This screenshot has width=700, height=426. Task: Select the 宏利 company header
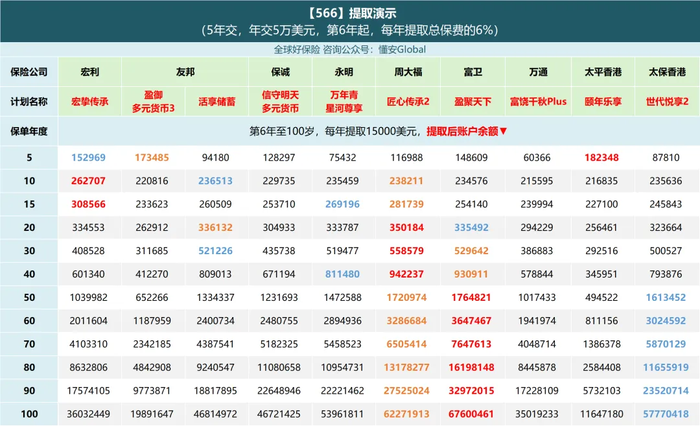(x=90, y=72)
